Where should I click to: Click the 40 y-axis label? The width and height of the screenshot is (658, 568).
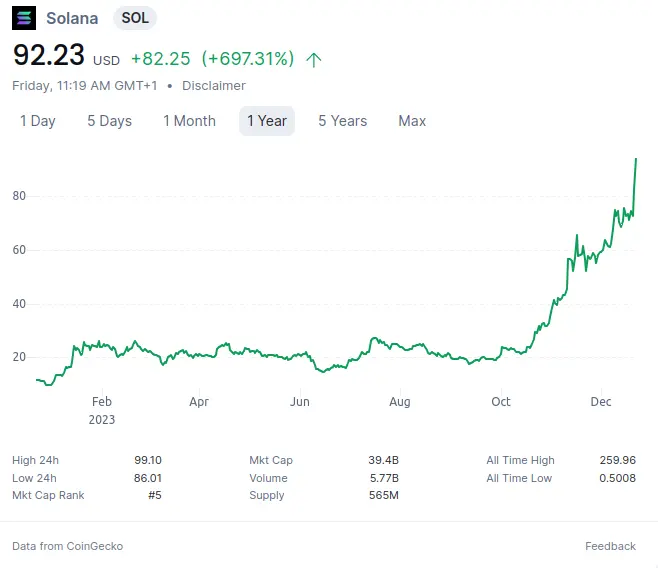click(19, 304)
